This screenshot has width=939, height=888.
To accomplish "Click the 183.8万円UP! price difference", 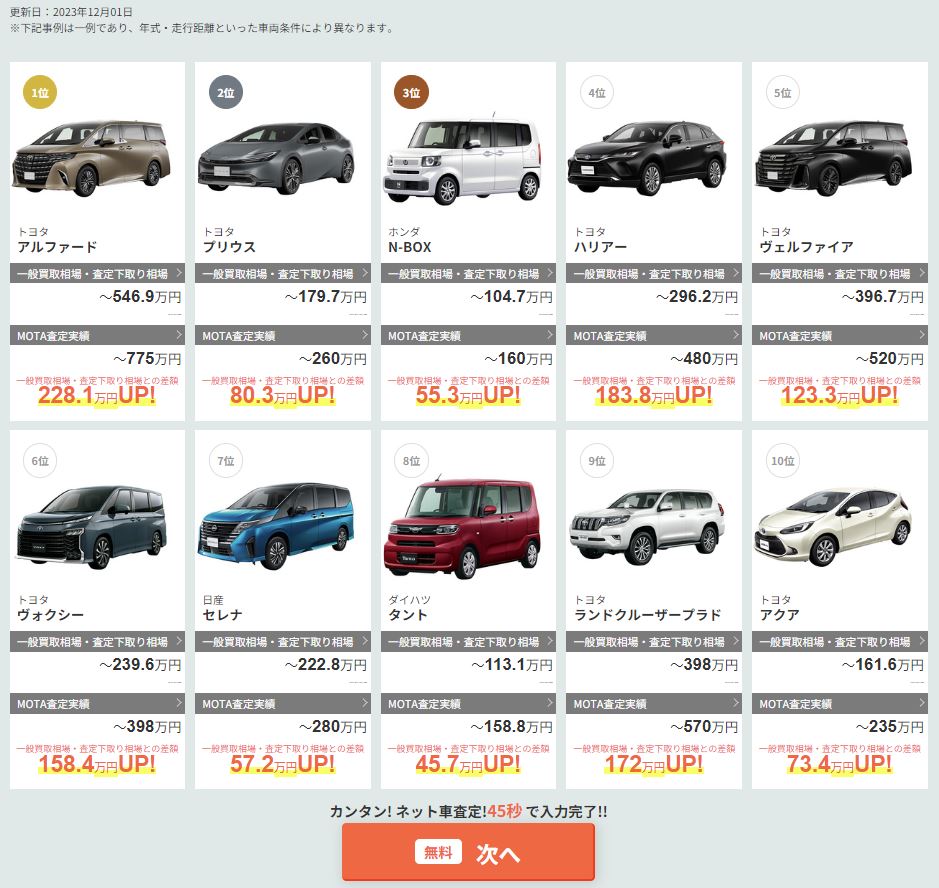I will (653, 395).
